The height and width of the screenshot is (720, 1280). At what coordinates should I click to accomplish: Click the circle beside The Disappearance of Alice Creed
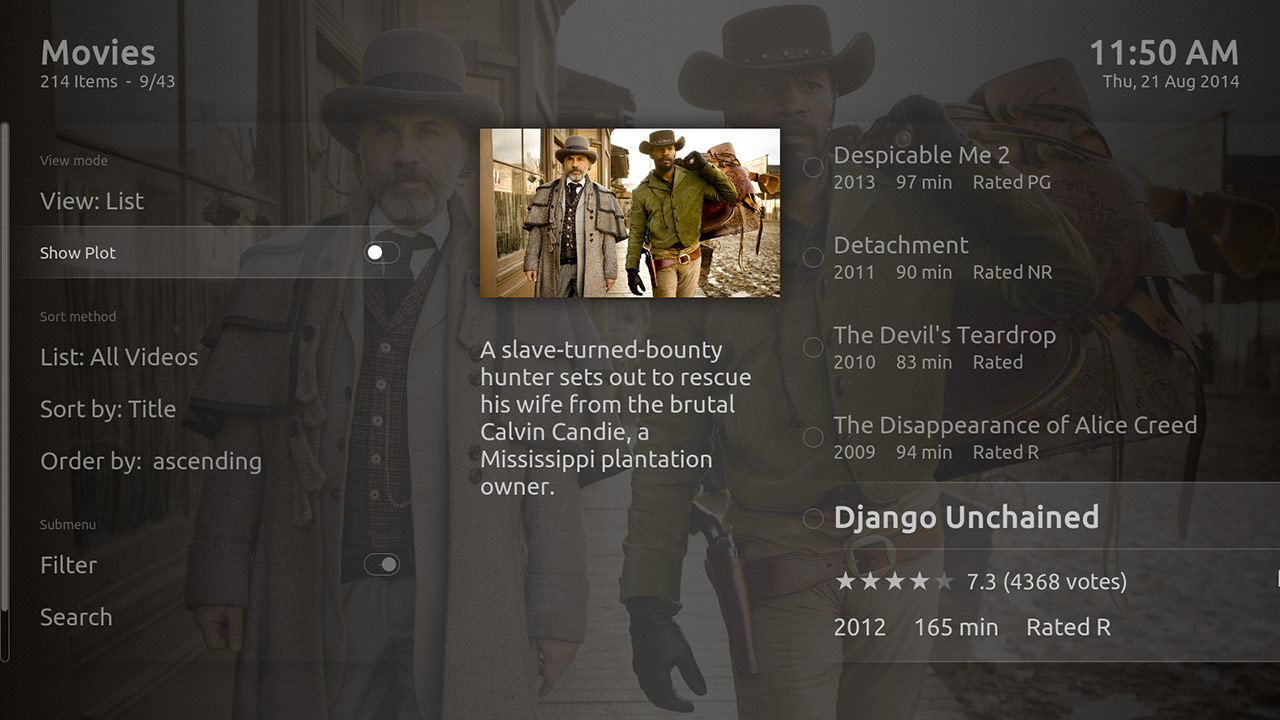pyautogui.click(x=813, y=438)
